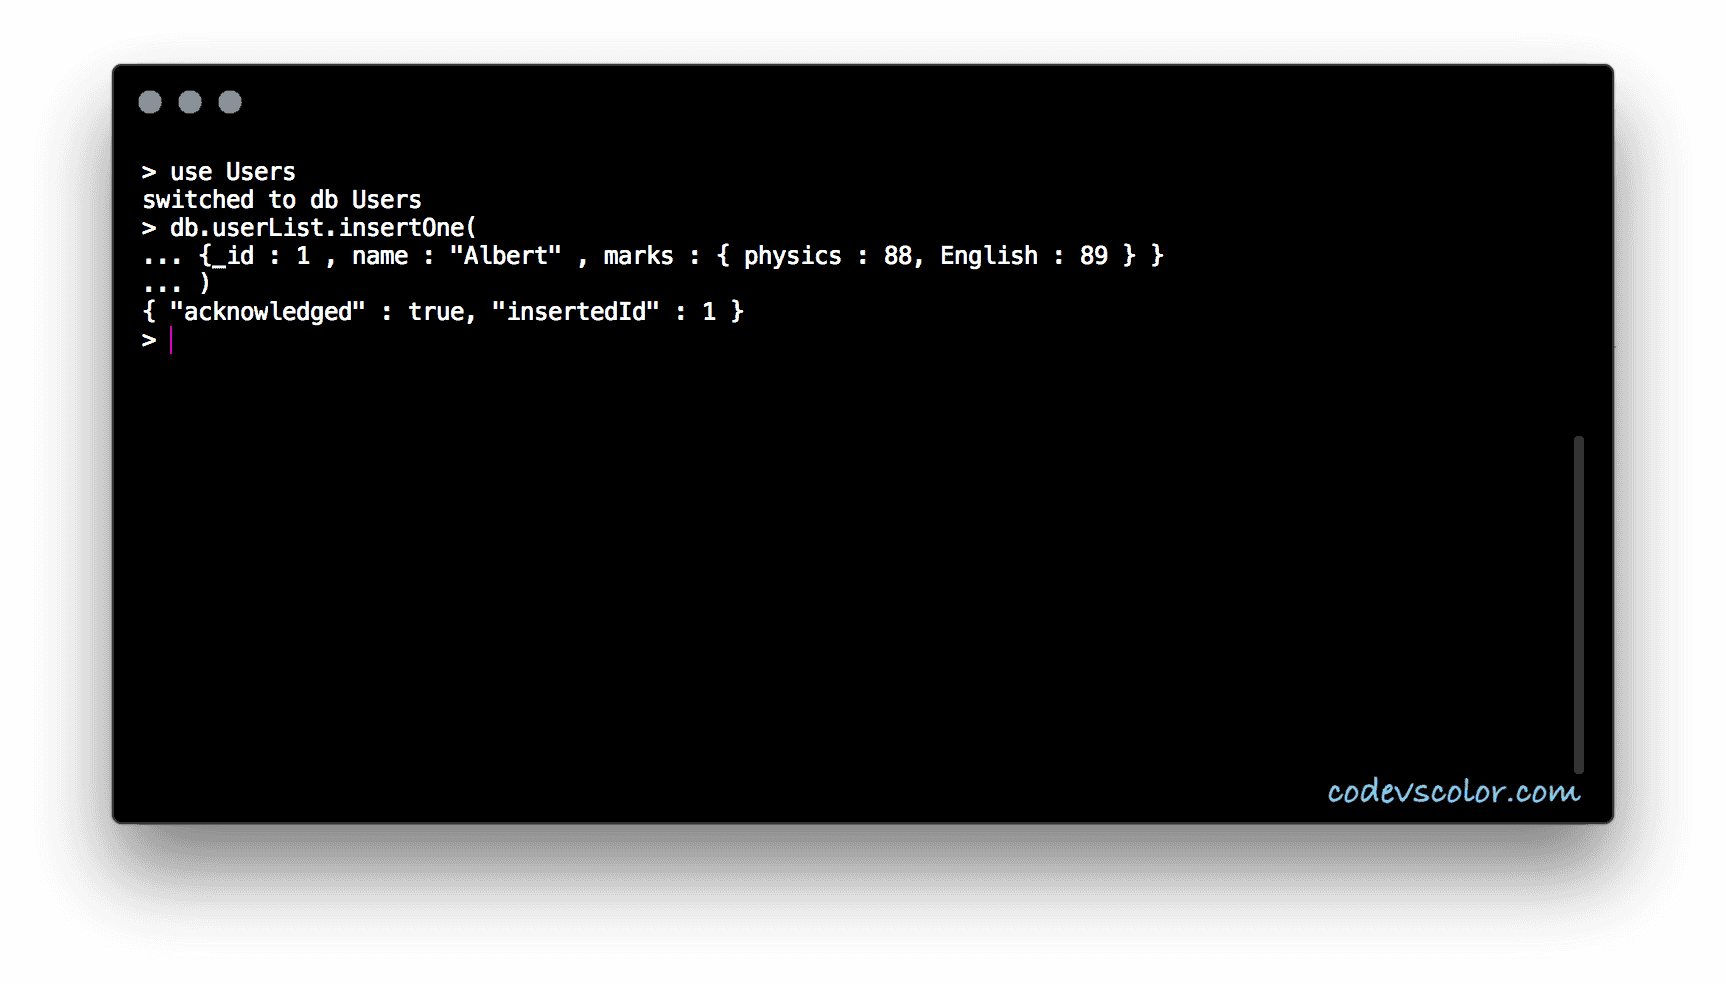Viewport: 1726px width, 984px height.
Task: Click the "insertedId" key in the output
Action: click(575, 312)
